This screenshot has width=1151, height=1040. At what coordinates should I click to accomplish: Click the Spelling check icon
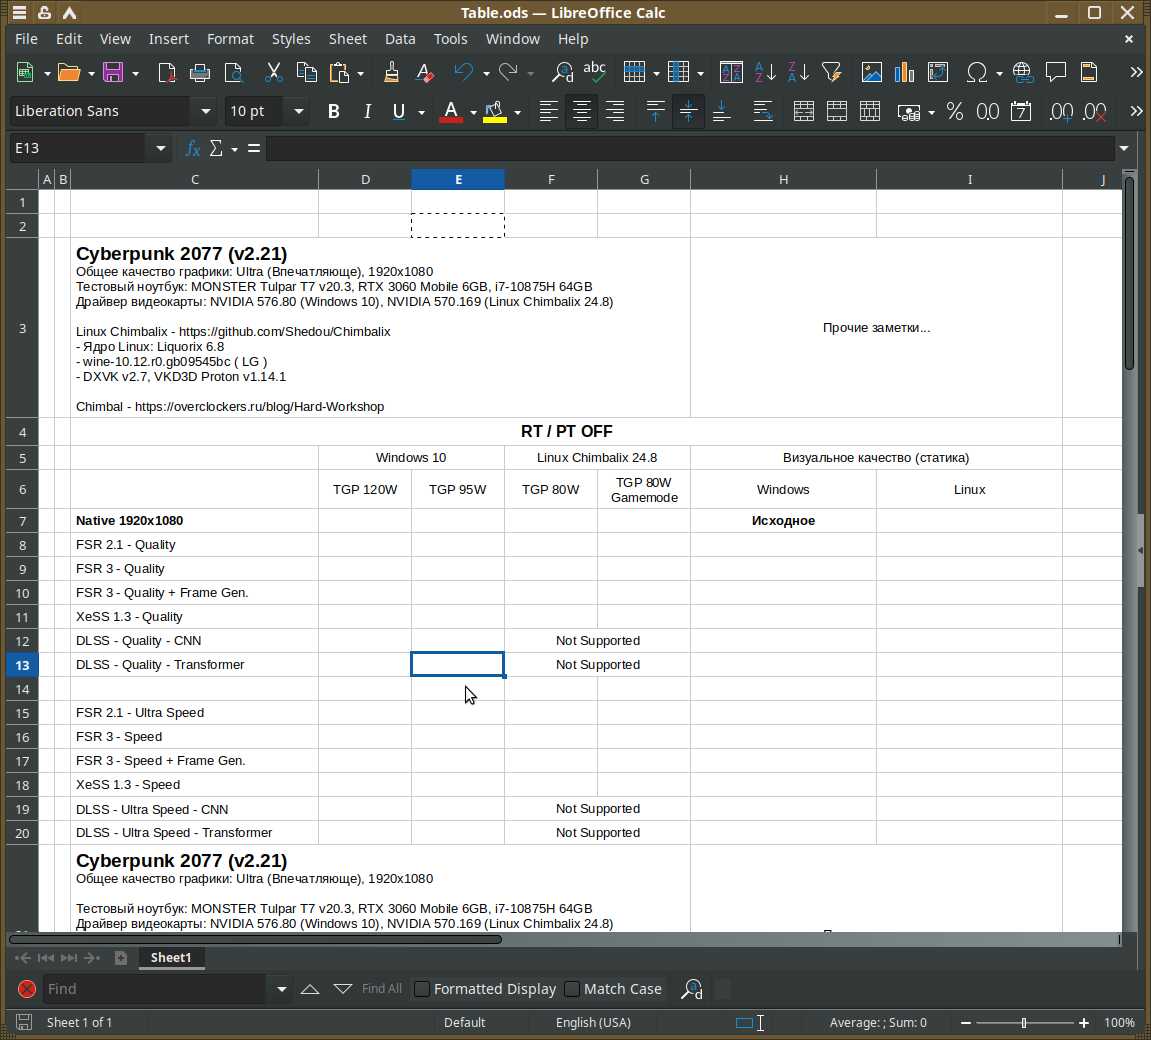coord(595,72)
